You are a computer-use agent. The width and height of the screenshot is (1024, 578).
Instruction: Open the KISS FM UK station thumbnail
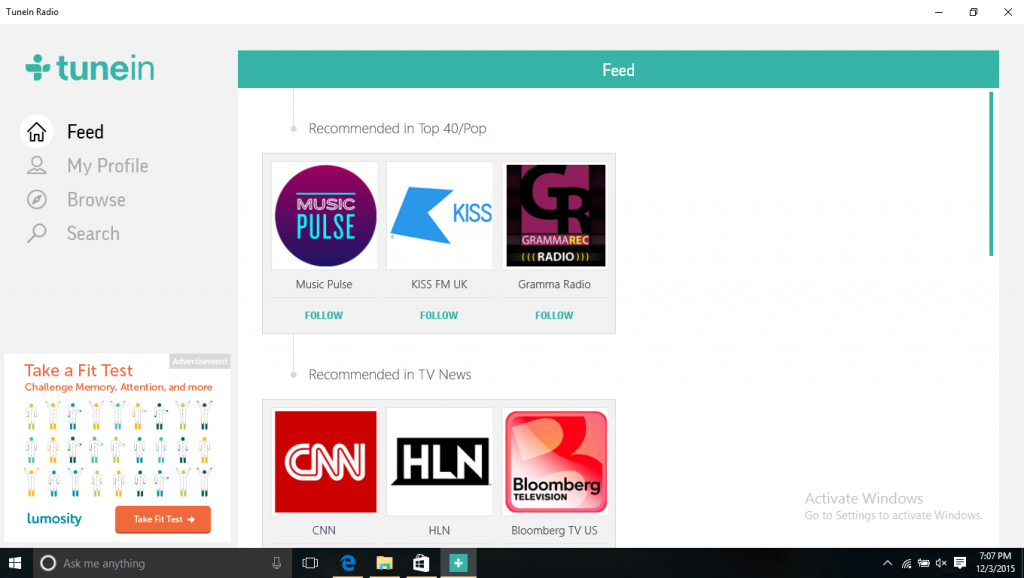(439, 215)
